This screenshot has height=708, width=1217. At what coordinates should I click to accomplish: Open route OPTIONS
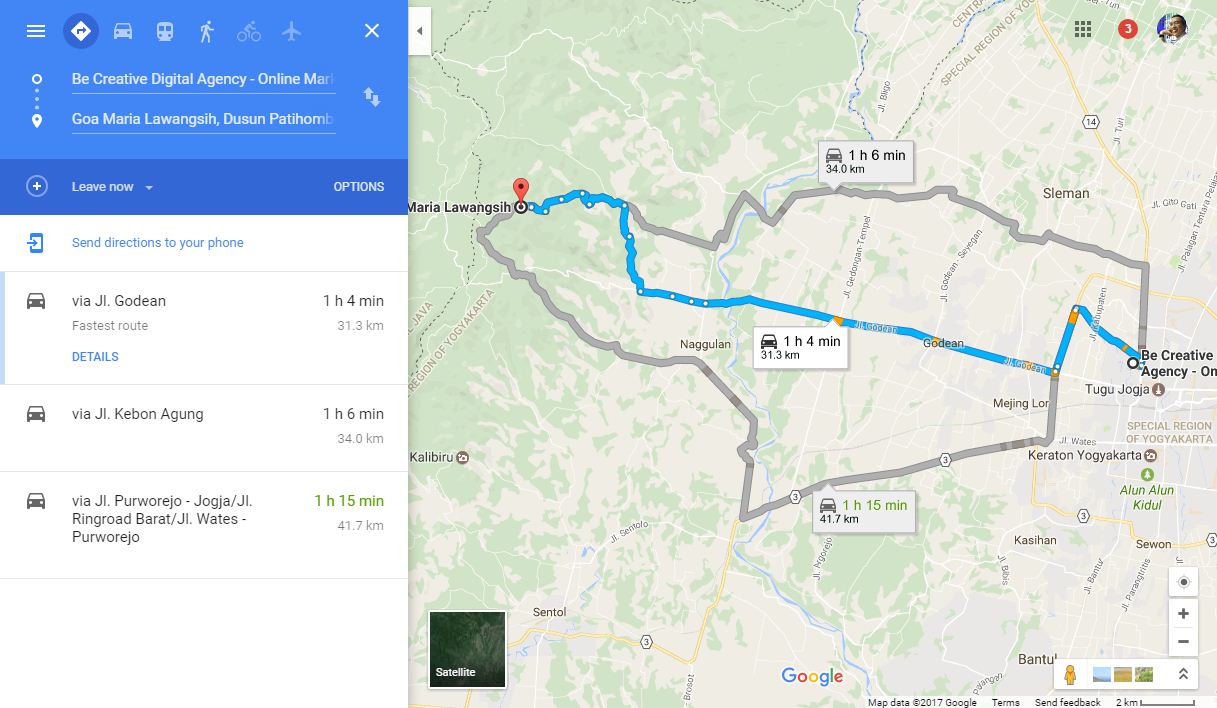(359, 187)
